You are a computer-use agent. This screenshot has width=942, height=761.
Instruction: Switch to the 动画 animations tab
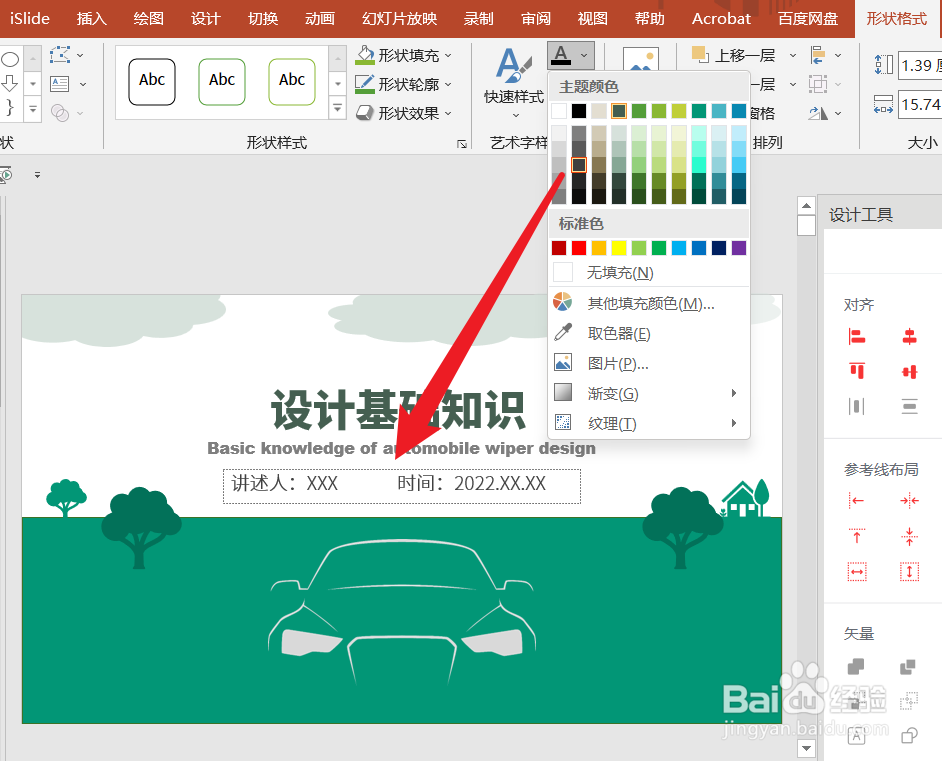[x=320, y=19]
